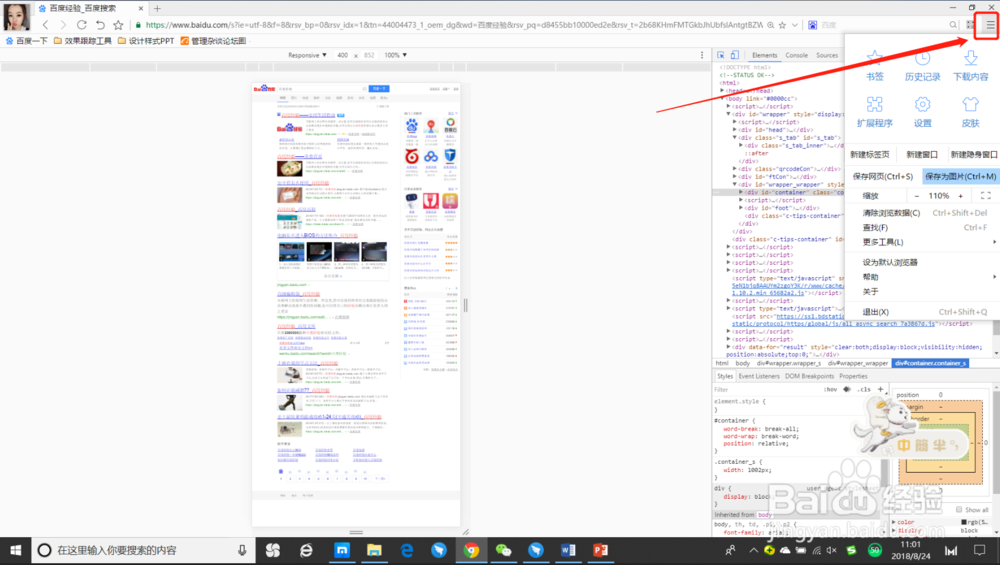Increase zoom with plus button
This screenshot has width=1000, height=565.
(960, 196)
